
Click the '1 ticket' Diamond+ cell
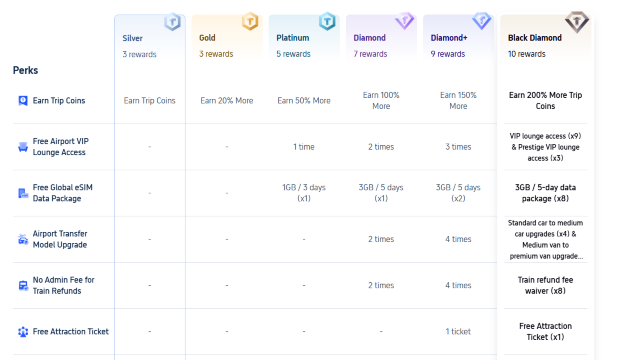pyautogui.click(x=458, y=331)
